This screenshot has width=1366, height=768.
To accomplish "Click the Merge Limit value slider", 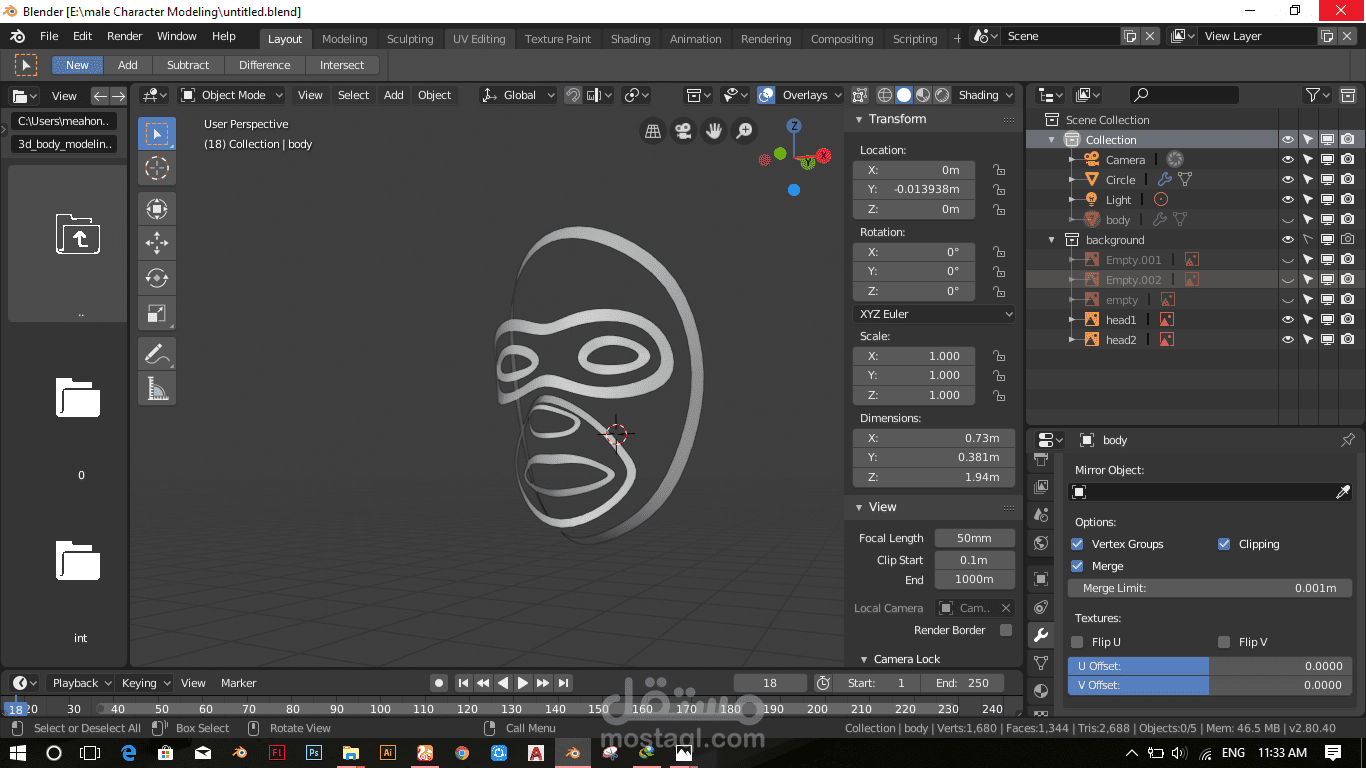I will pos(1210,588).
